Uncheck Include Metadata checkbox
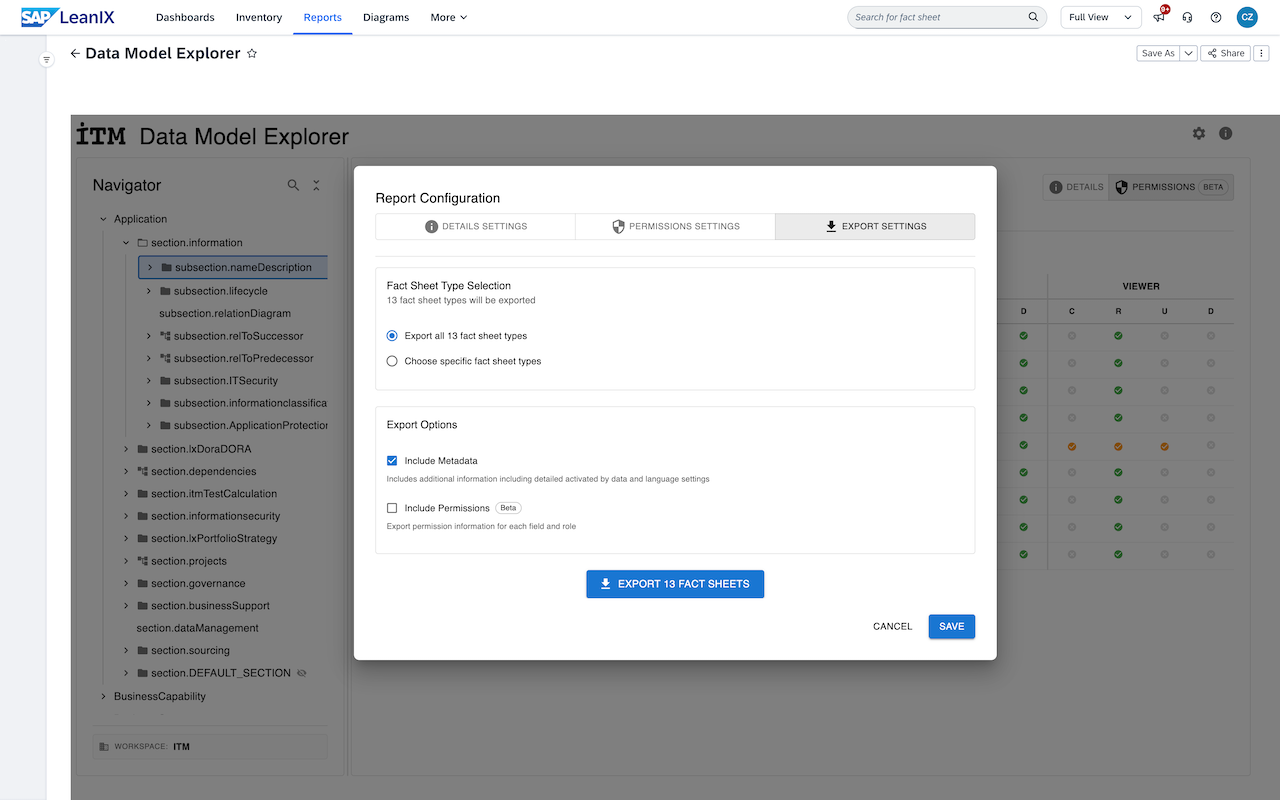Screen dimensions: 1280x800 [x=392, y=461]
